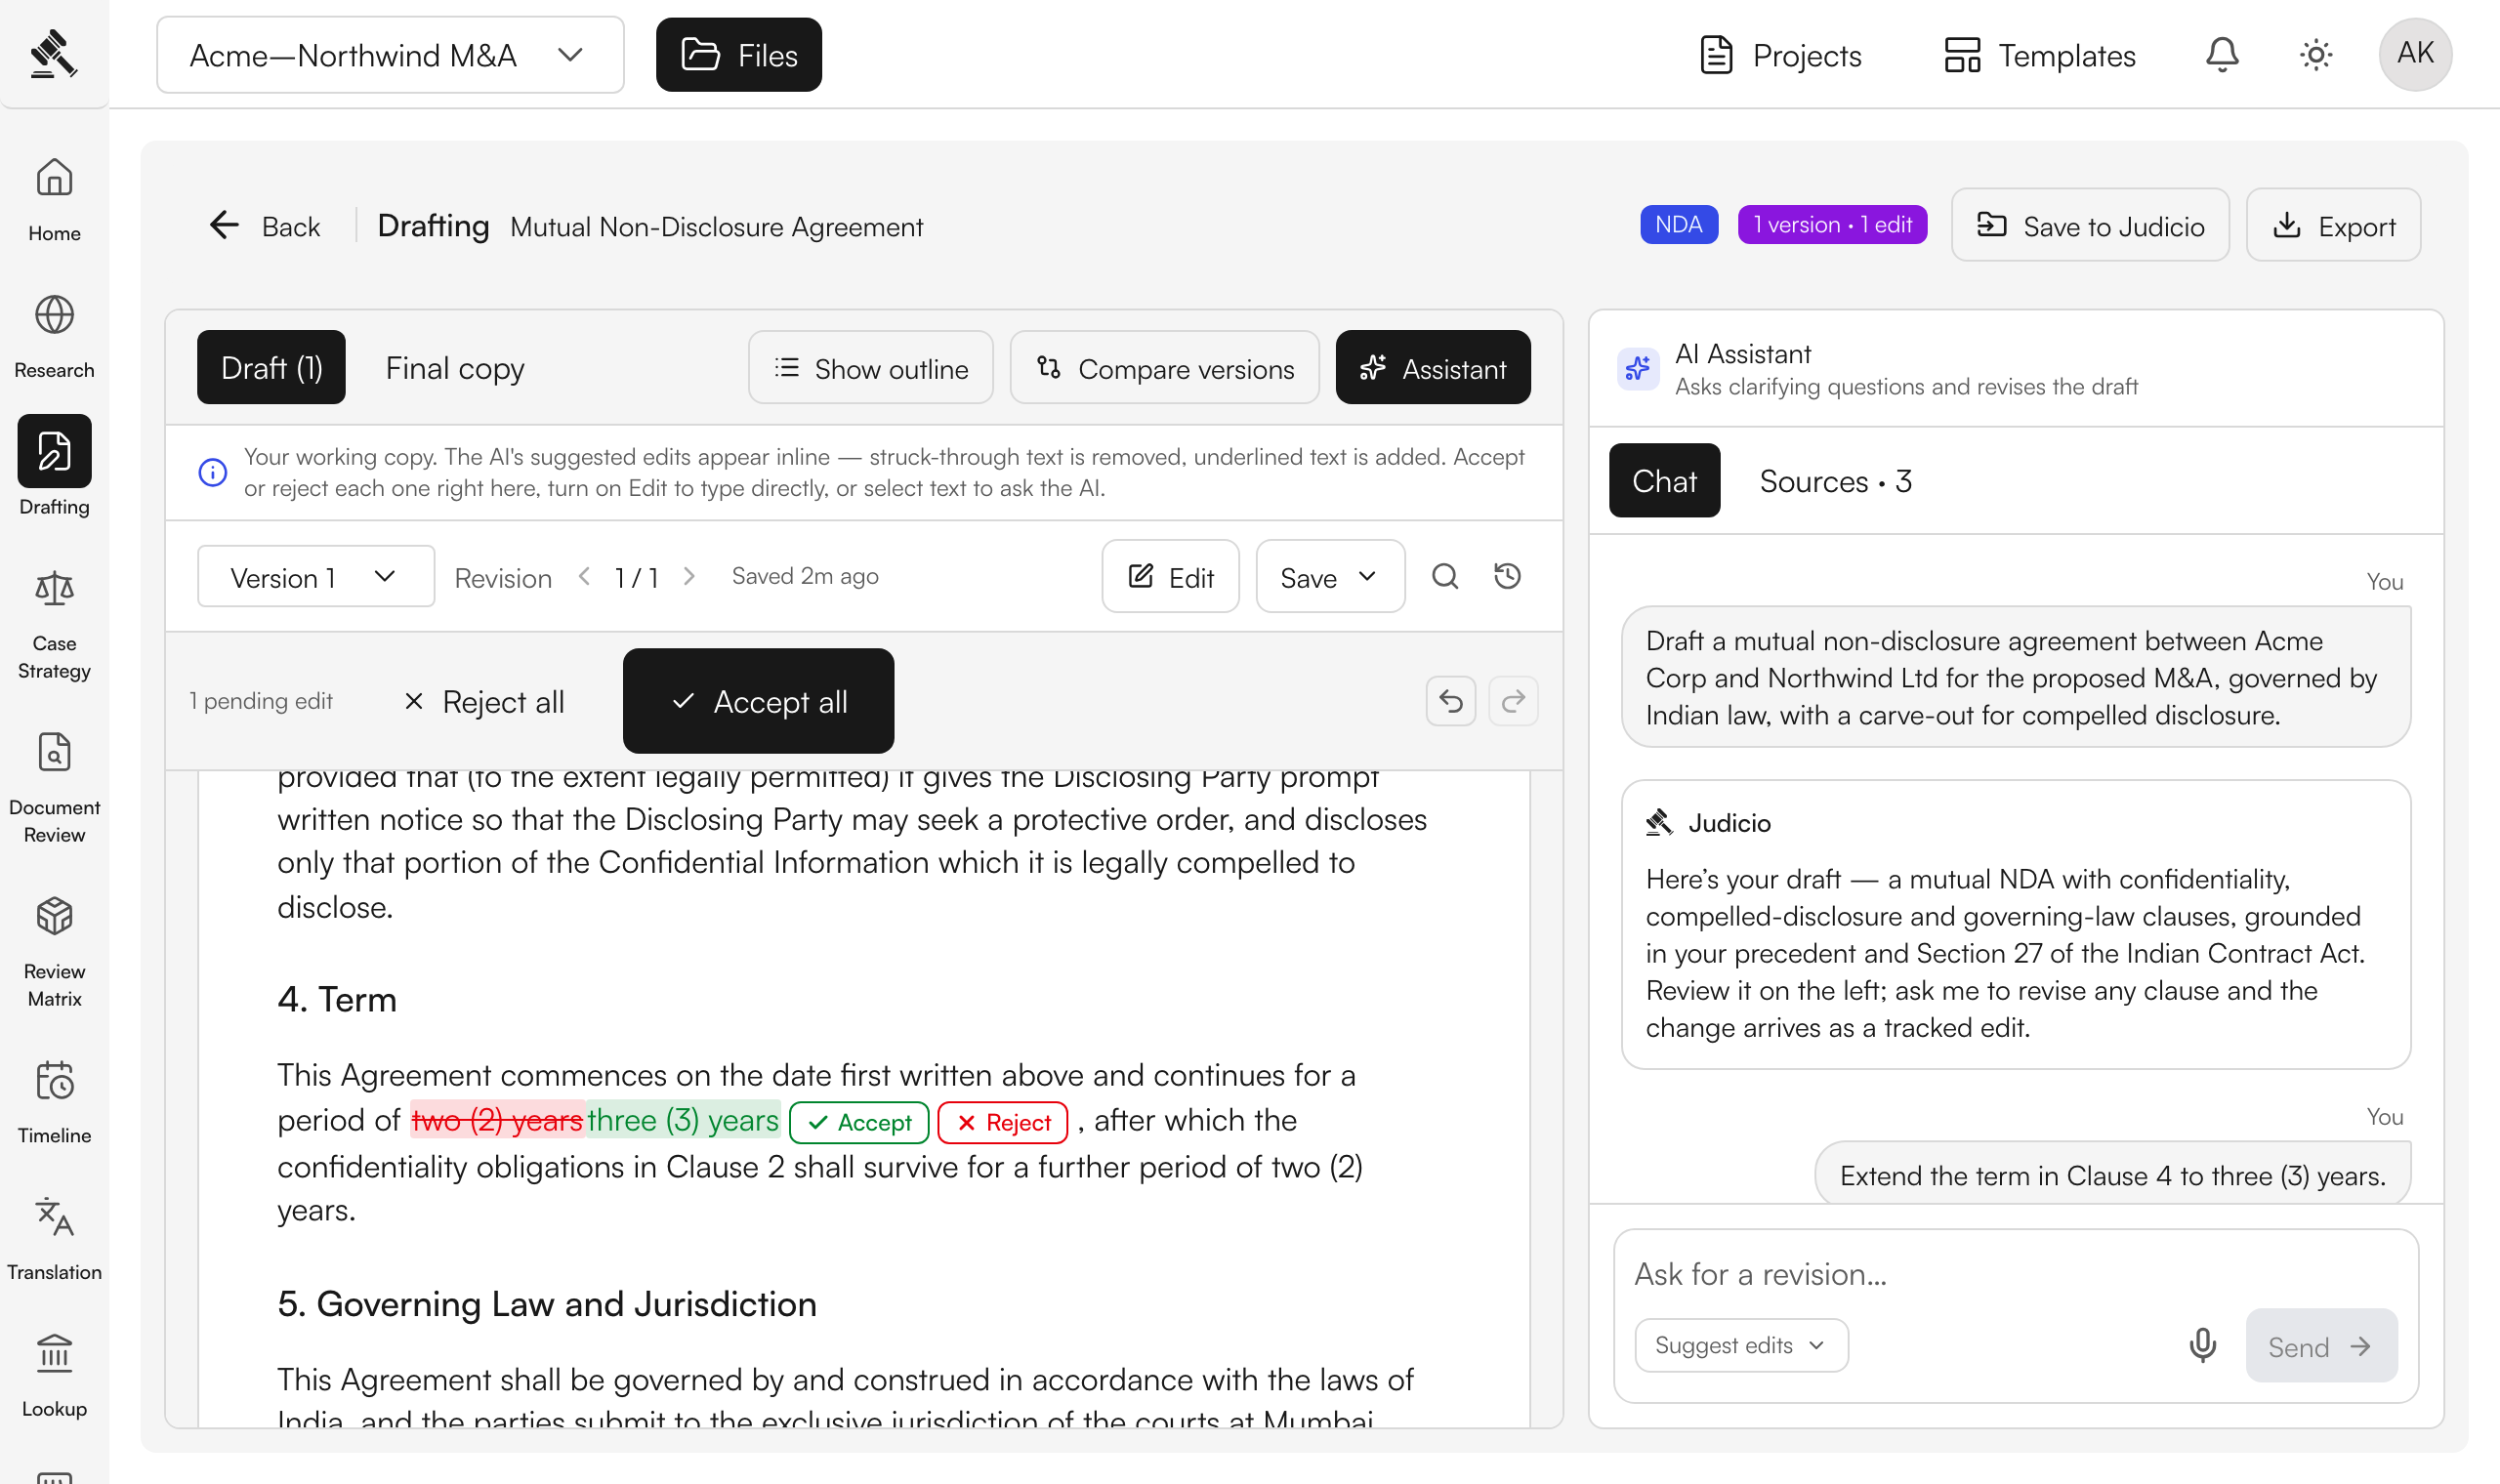
Task: Open Projects in the top bar
Action: (1781, 55)
